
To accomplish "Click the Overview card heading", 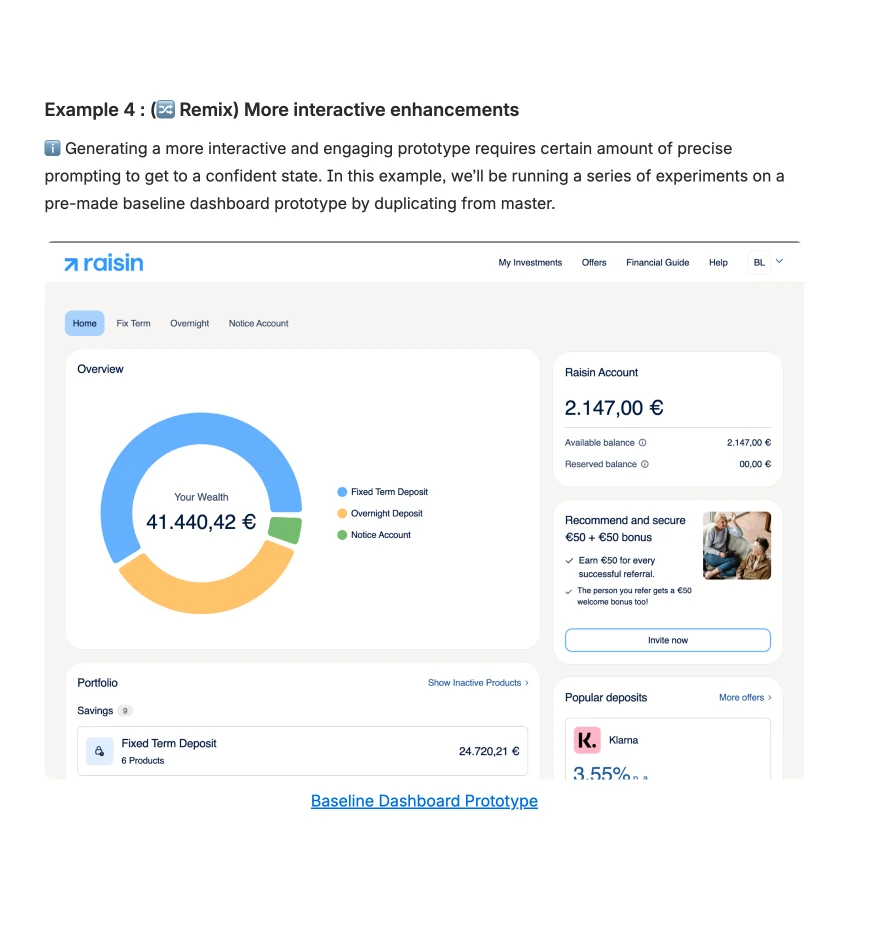I will 100,369.
